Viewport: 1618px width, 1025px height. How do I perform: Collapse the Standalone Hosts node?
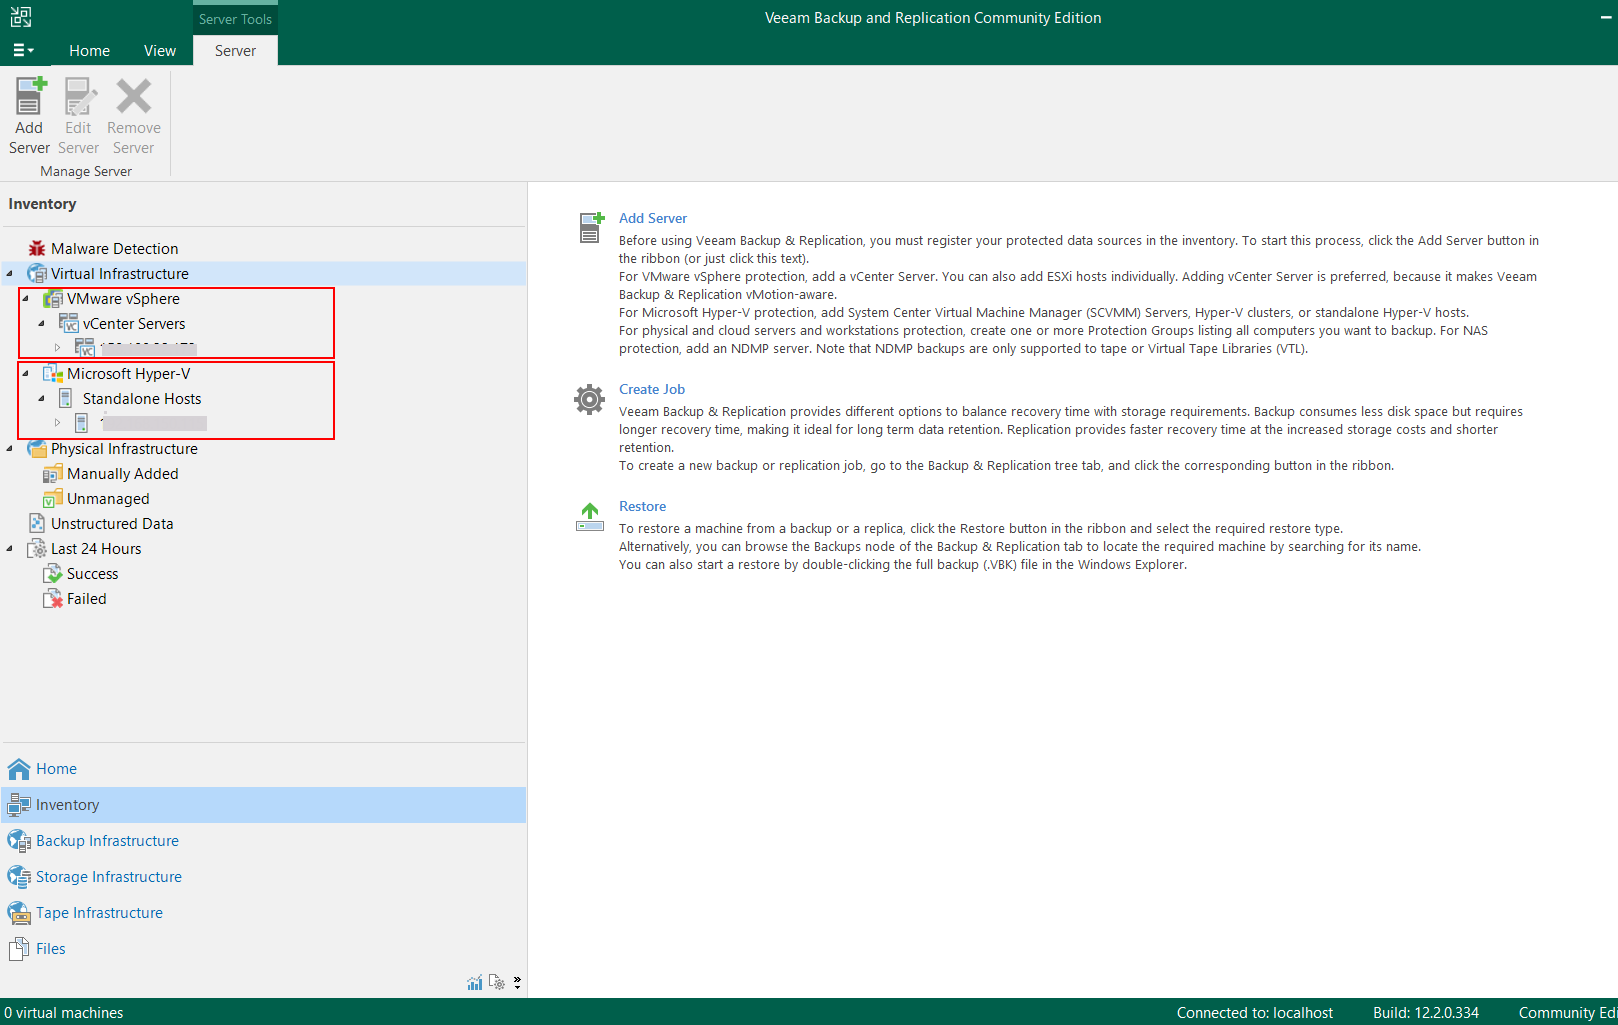coord(42,398)
